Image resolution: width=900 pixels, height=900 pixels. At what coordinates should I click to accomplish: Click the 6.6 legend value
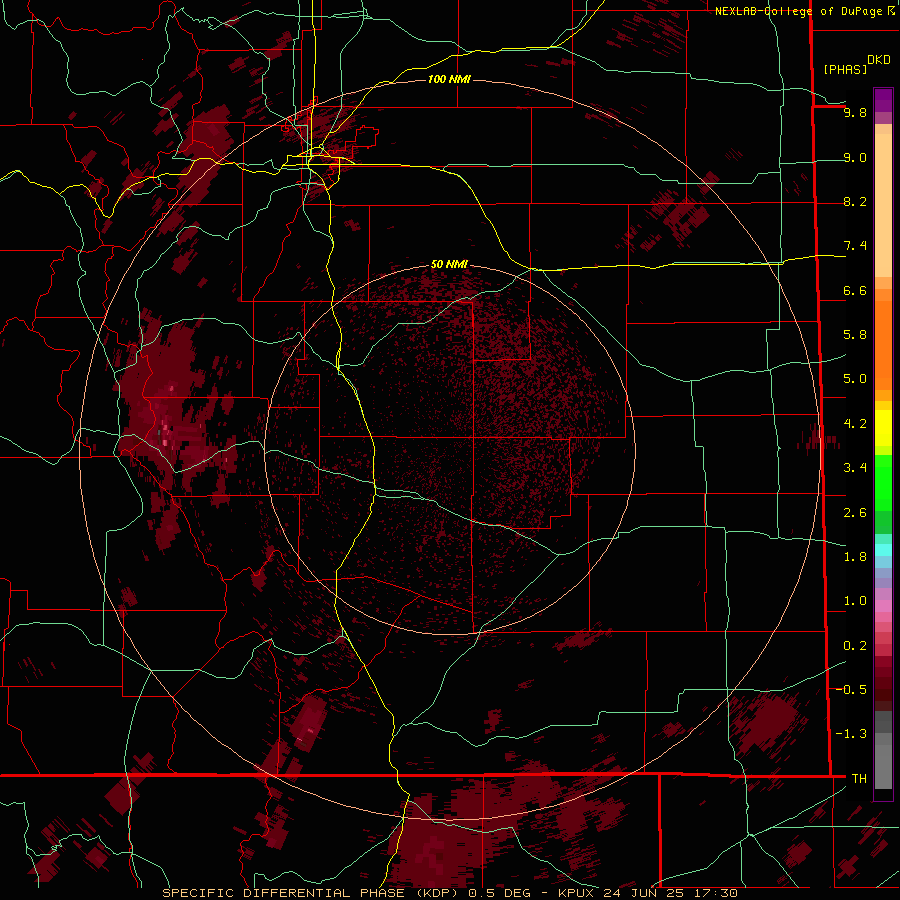point(855,290)
